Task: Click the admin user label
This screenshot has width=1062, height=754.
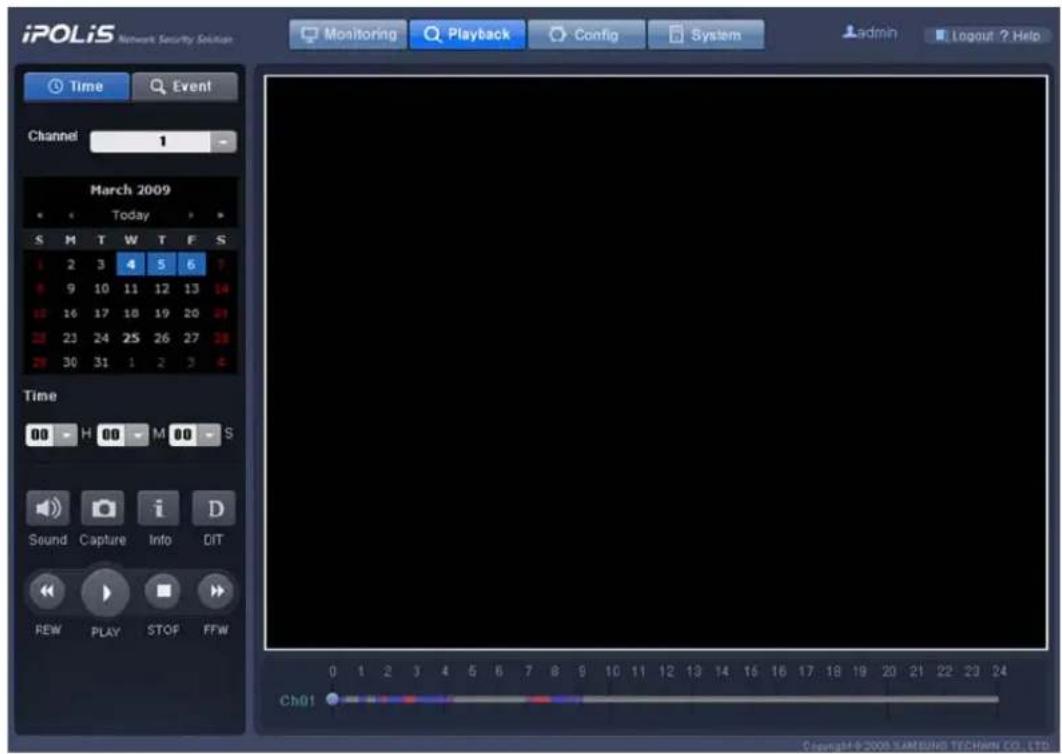Action: [870, 33]
